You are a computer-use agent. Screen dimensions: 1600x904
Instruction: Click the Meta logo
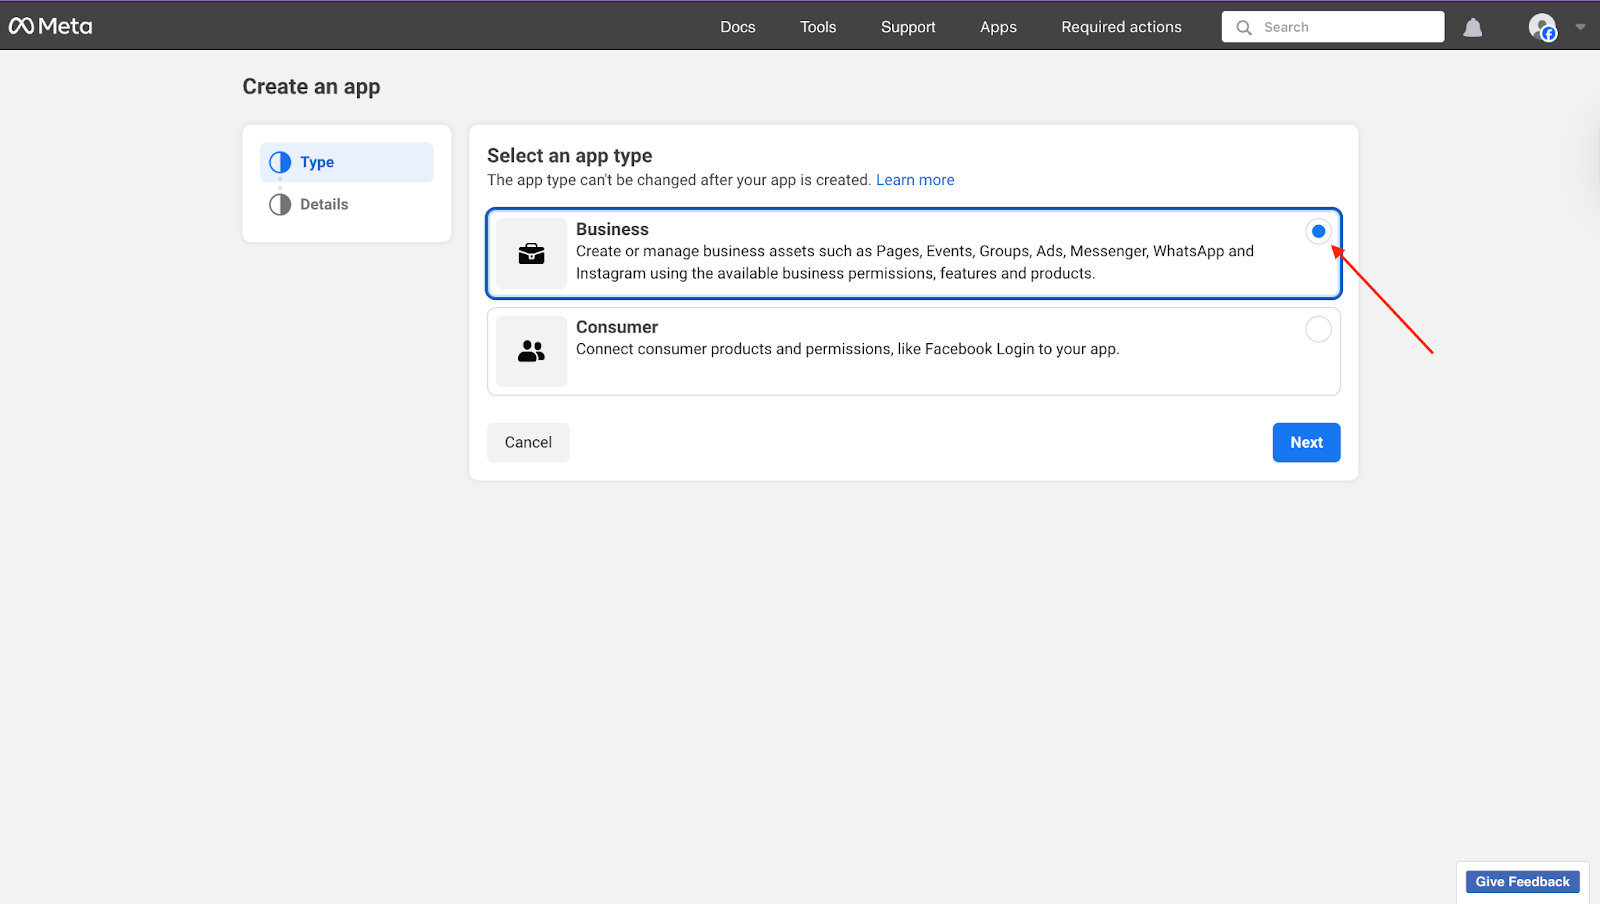point(50,26)
